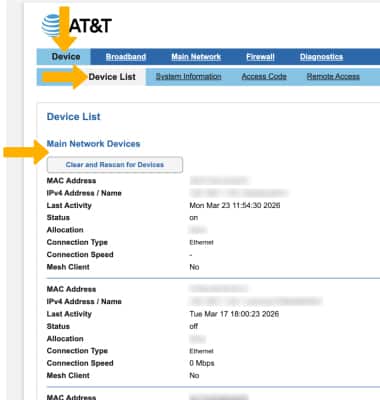Image resolution: width=380 pixels, height=400 pixels.
Task: Open the Main Network tab
Action: point(196,57)
